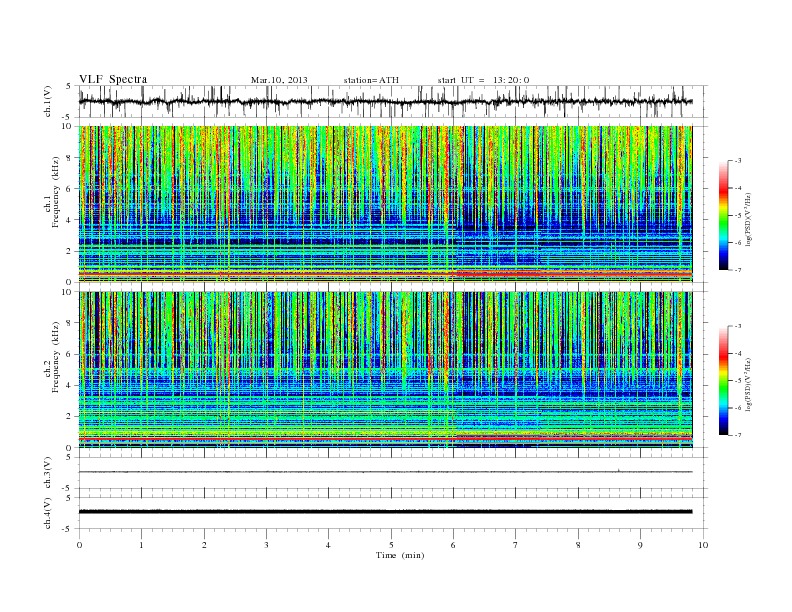This screenshot has height=612, width=792.
Task: Click the ch.4 thick waveform trace
Action: (385, 512)
